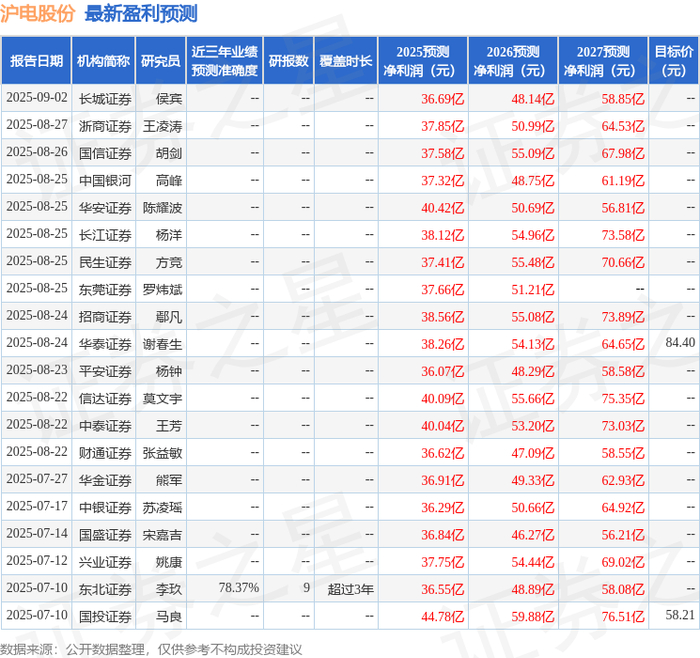
Task: Click 招商证券 institution cell
Action: (105, 317)
